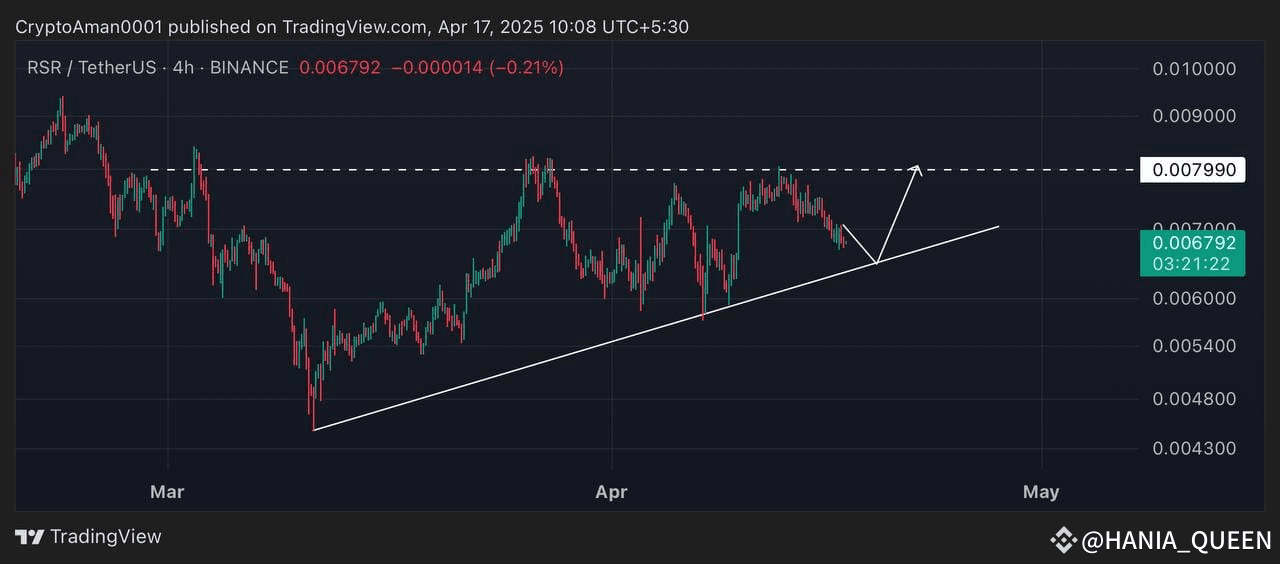Click the 0.009000 price axis label

(x=1194, y=116)
